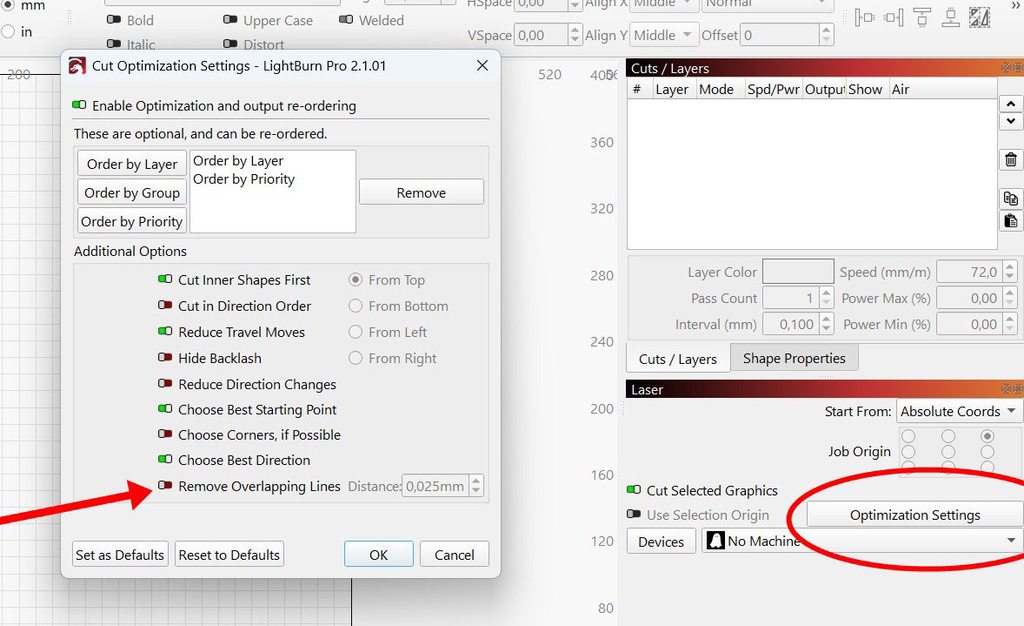Click the Layer column header

(x=672, y=89)
